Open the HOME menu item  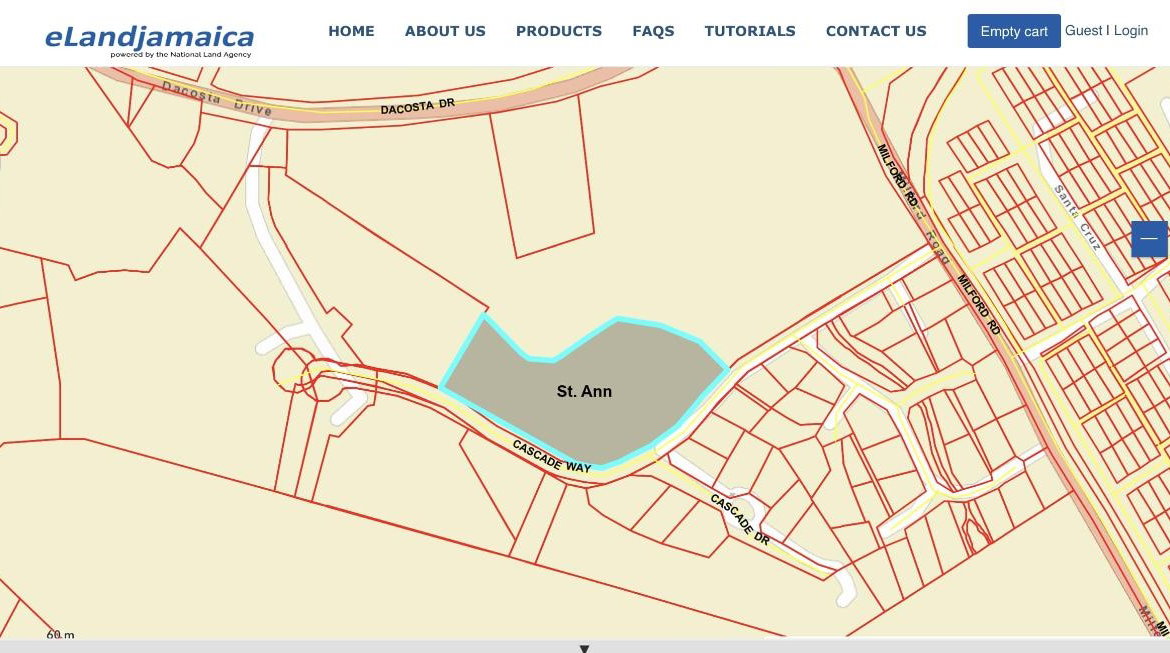[350, 31]
